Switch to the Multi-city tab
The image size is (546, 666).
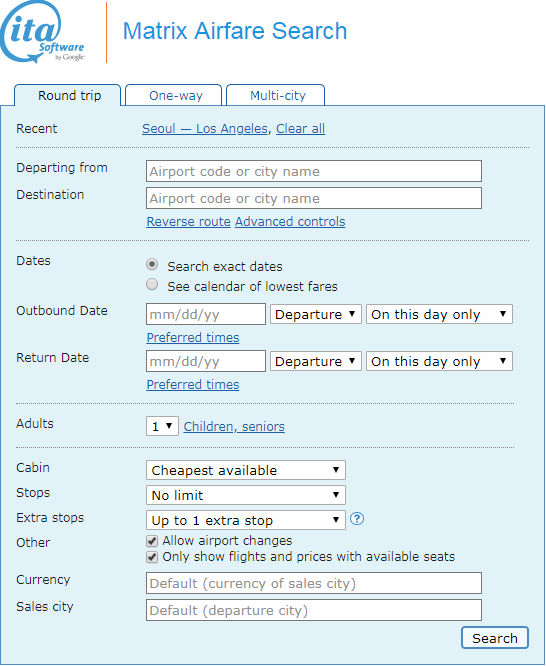[x=276, y=95]
